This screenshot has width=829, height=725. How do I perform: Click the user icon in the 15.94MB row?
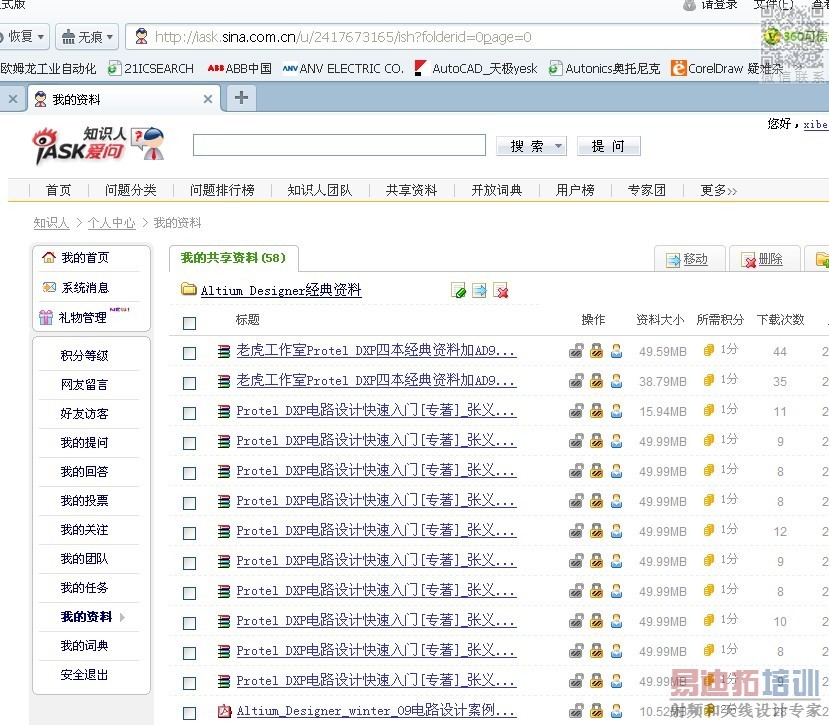point(616,411)
